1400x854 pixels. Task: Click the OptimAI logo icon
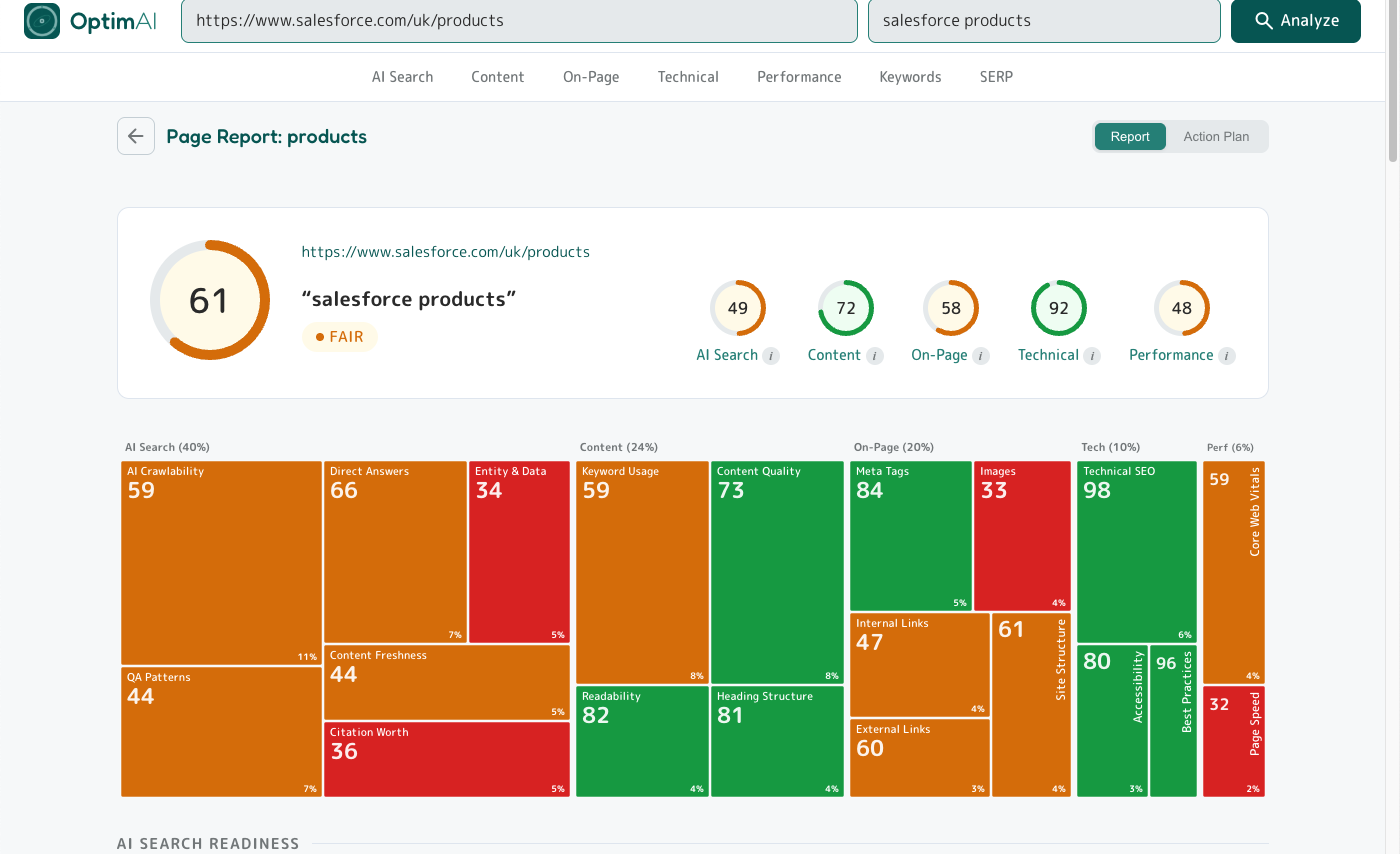[42, 21]
